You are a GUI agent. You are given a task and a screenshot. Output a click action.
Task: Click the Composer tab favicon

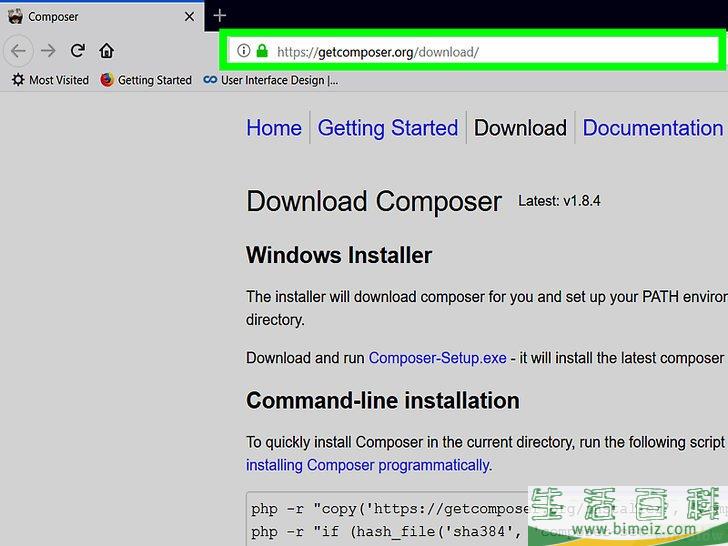[x=15, y=16]
